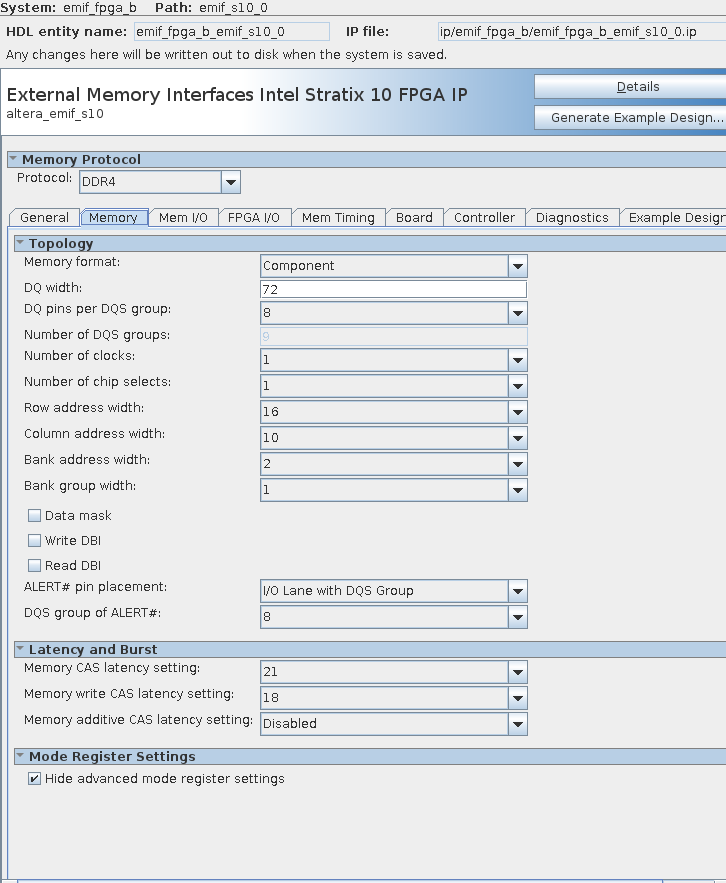
Task: Click the 'DQS group of ALERT#:' label
Action: [x=92, y=613]
